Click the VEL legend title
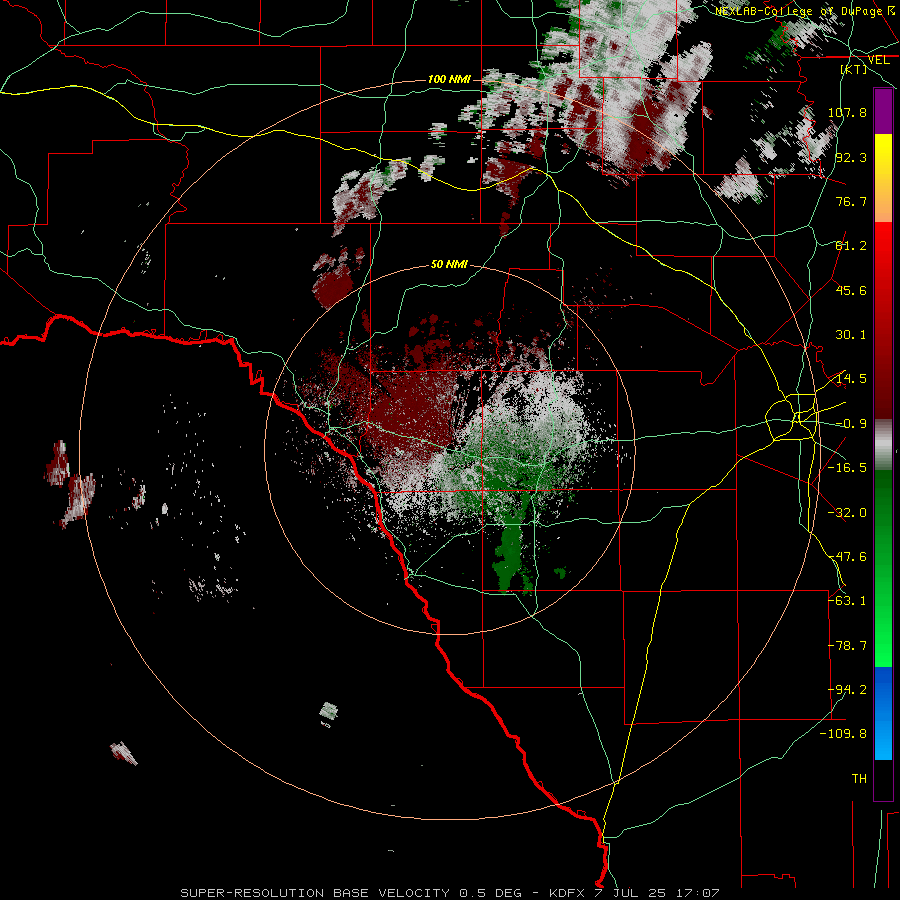This screenshot has width=900, height=900. coord(879,60)
